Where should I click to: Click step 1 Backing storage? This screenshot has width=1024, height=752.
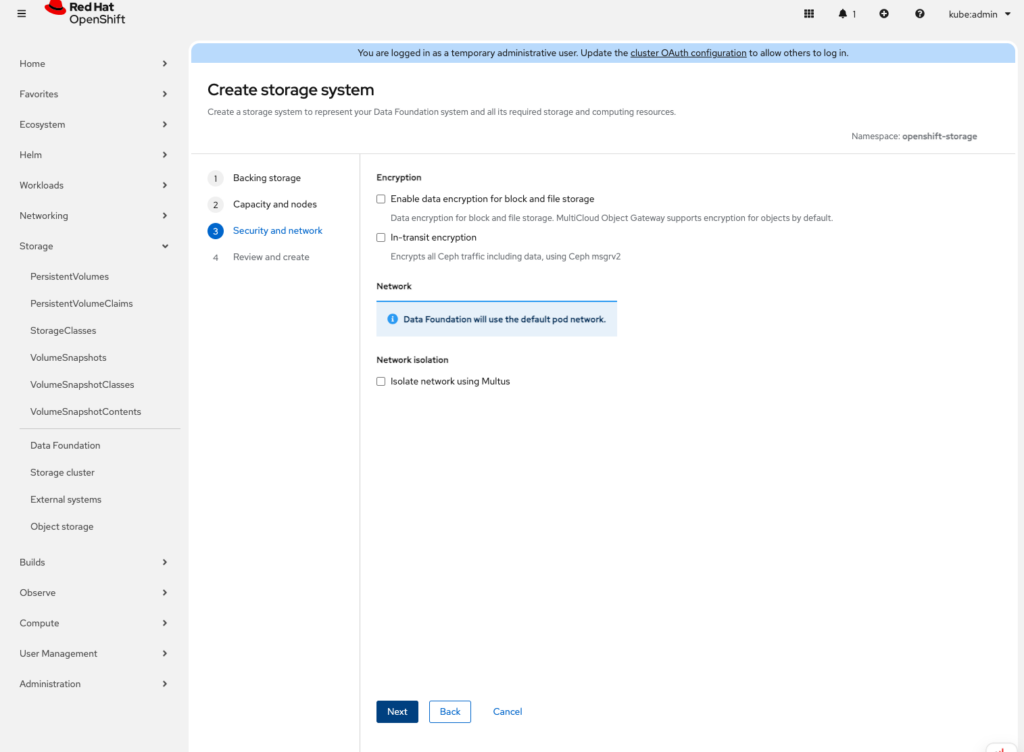pyautogui.click(x=266, y=178)
